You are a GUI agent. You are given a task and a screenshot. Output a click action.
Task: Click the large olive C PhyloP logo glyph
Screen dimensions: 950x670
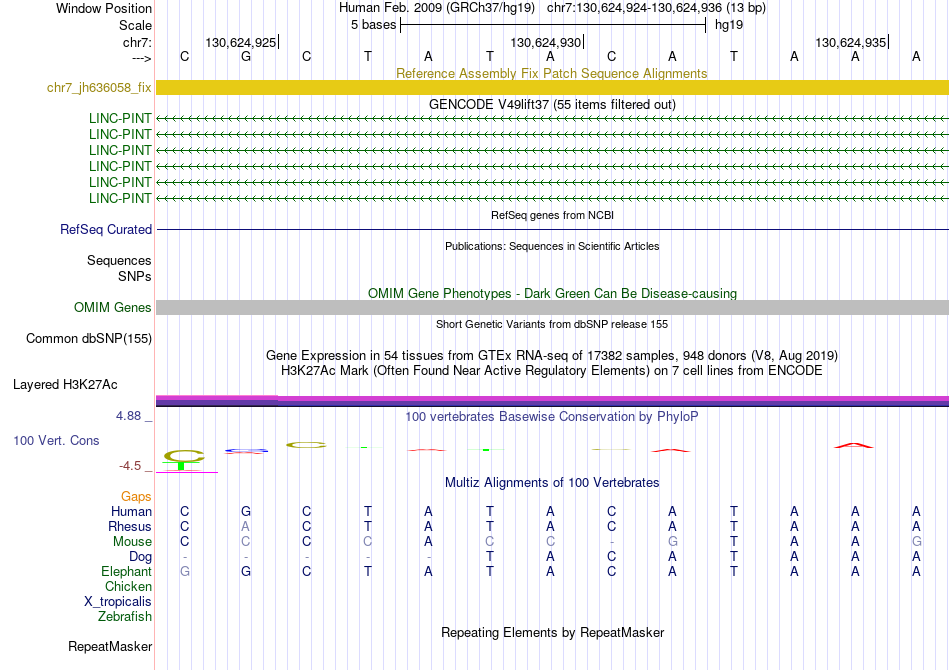184,456
